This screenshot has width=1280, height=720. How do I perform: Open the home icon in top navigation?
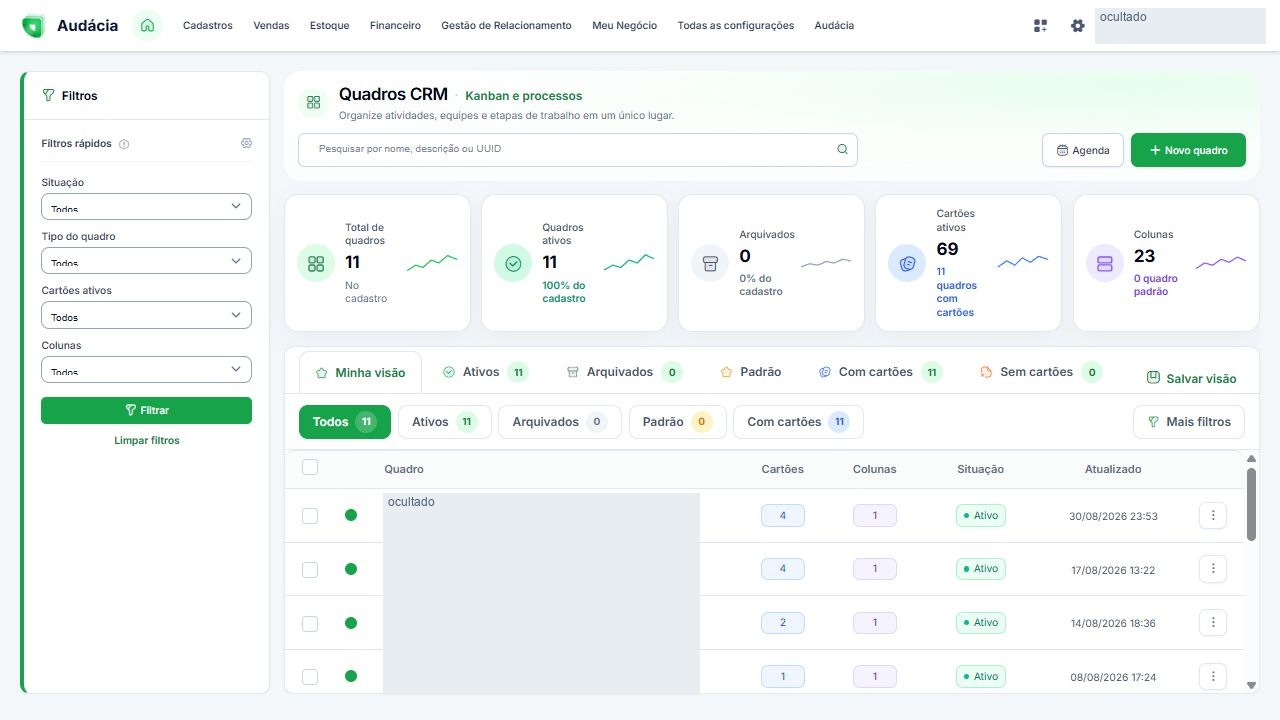tap(147, 25)
